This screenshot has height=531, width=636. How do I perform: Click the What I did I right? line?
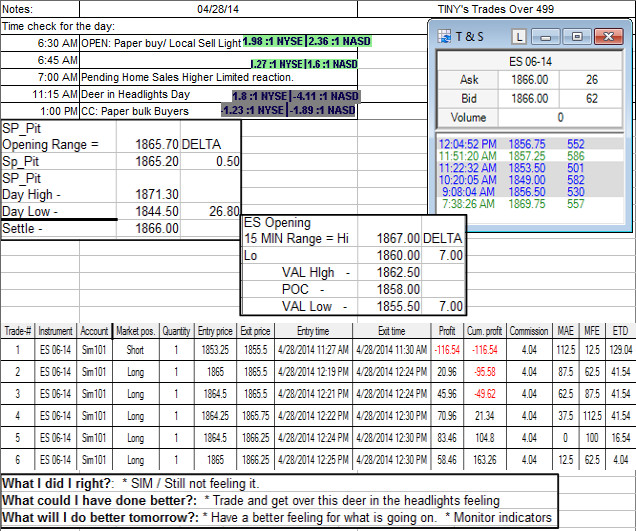(x=130, y=483)
